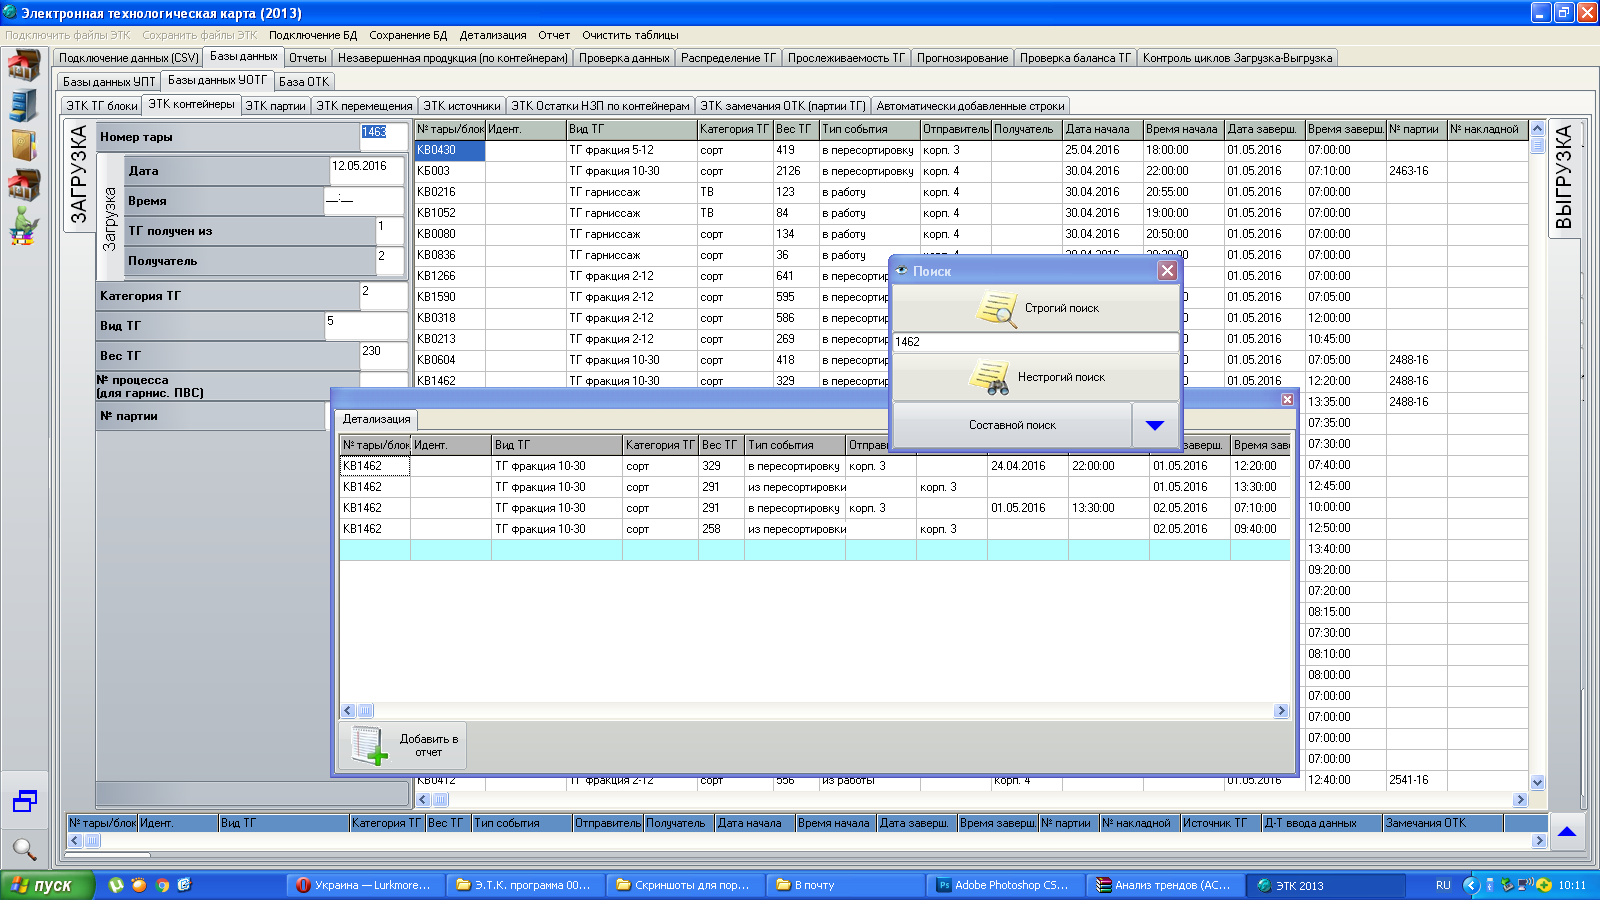
Task: Click the magnifier icon in left sidebar
Action: 24,849
